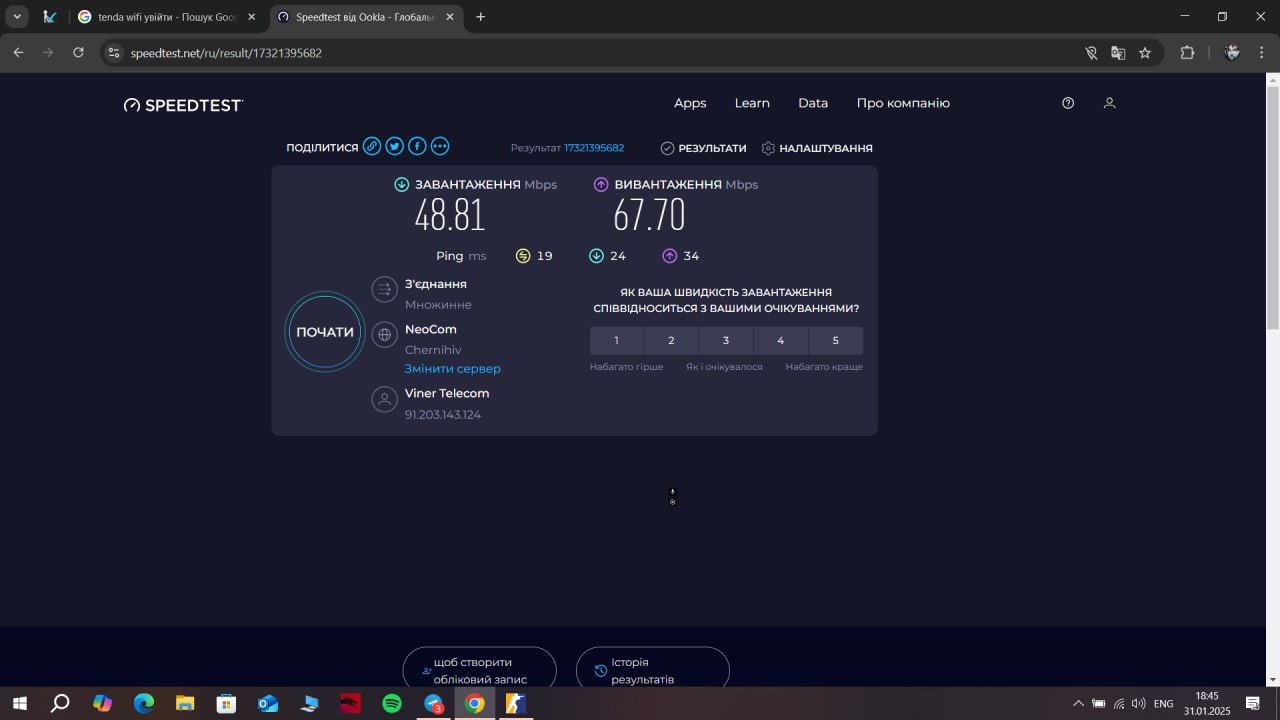Open Microsoft Store from the taskbar
The image size is (1280, 720).
point(226,703)
